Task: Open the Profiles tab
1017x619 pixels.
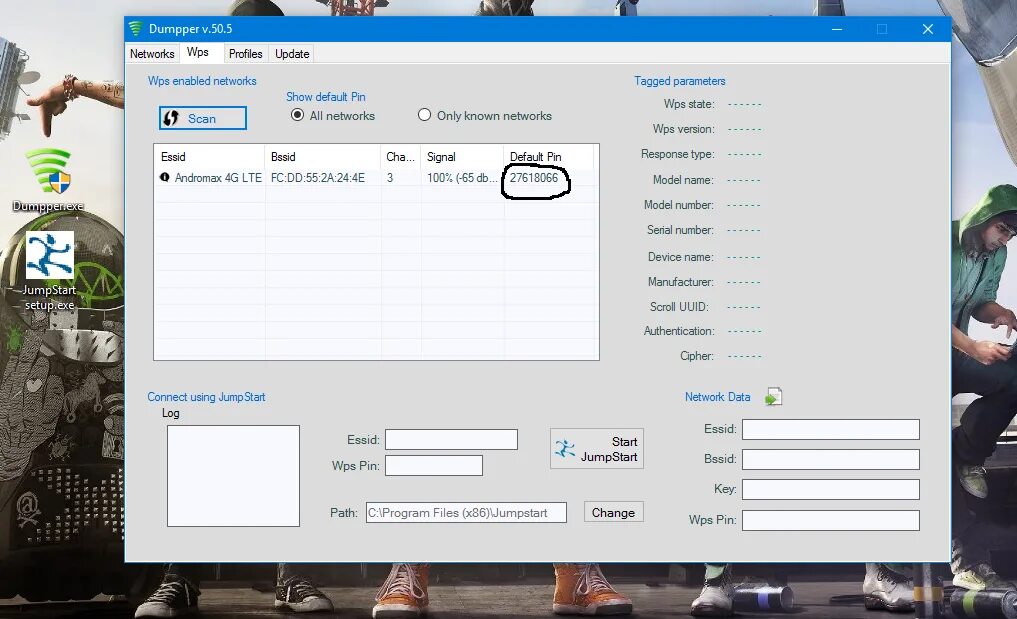Action: 245,54
